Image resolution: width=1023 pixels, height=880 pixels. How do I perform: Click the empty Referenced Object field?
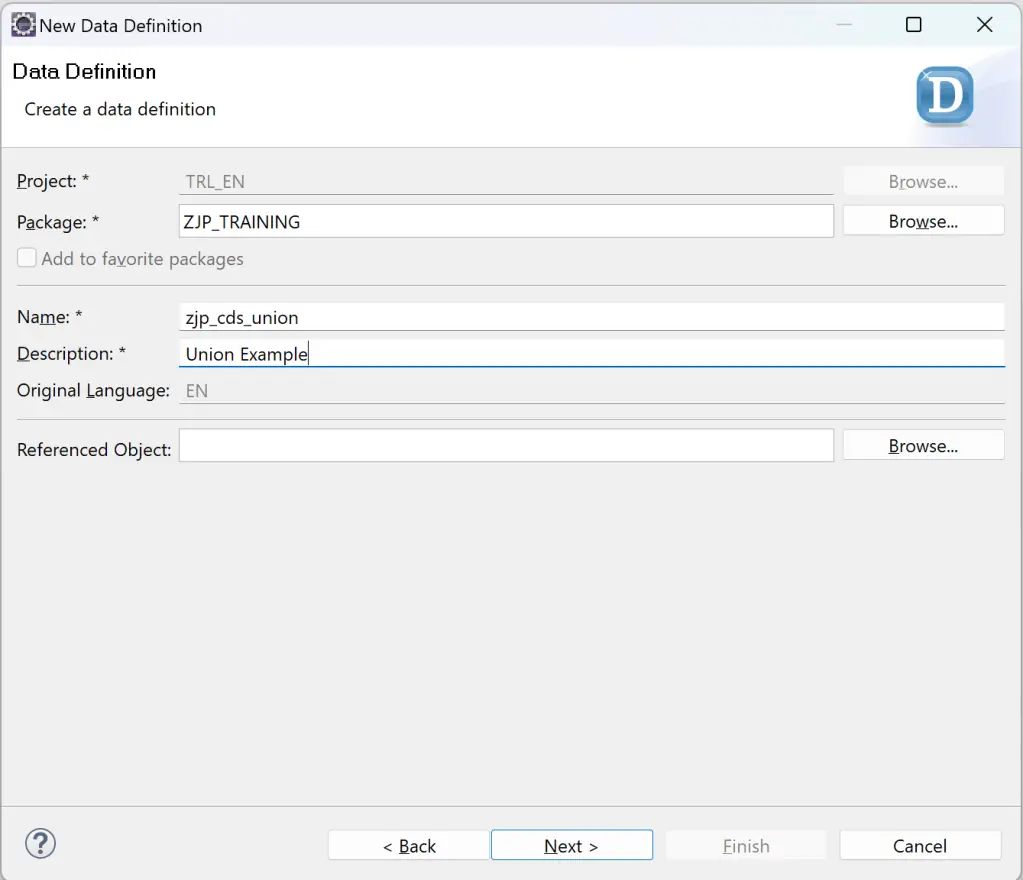pyautogui.click(x=506, y=446)
